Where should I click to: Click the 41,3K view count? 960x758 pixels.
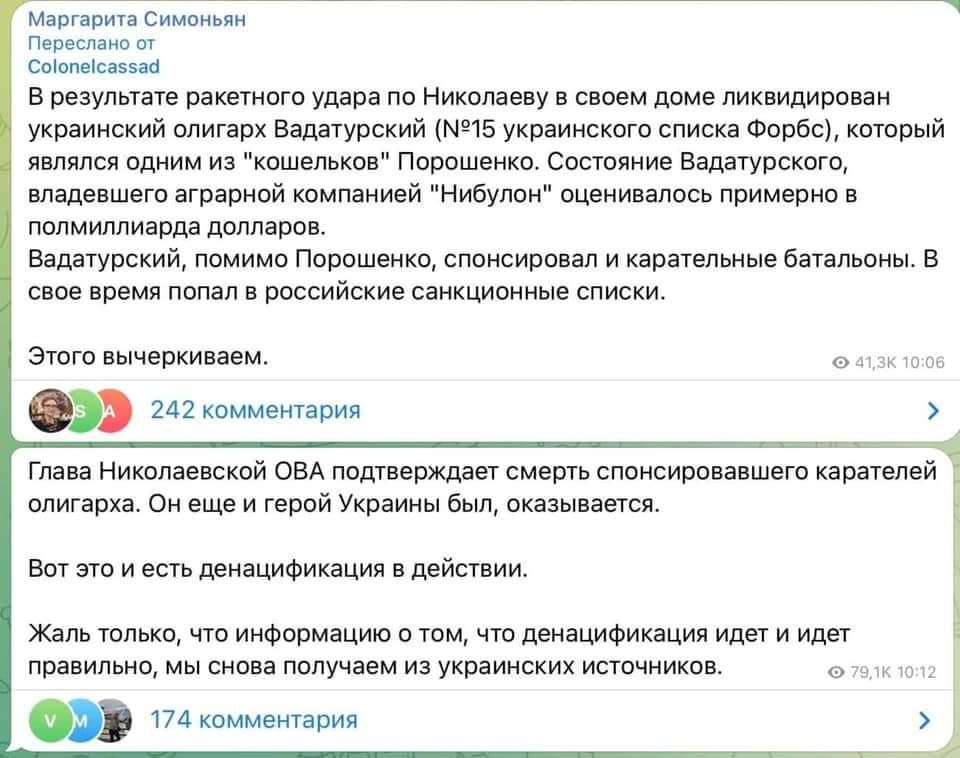(868, 363)
